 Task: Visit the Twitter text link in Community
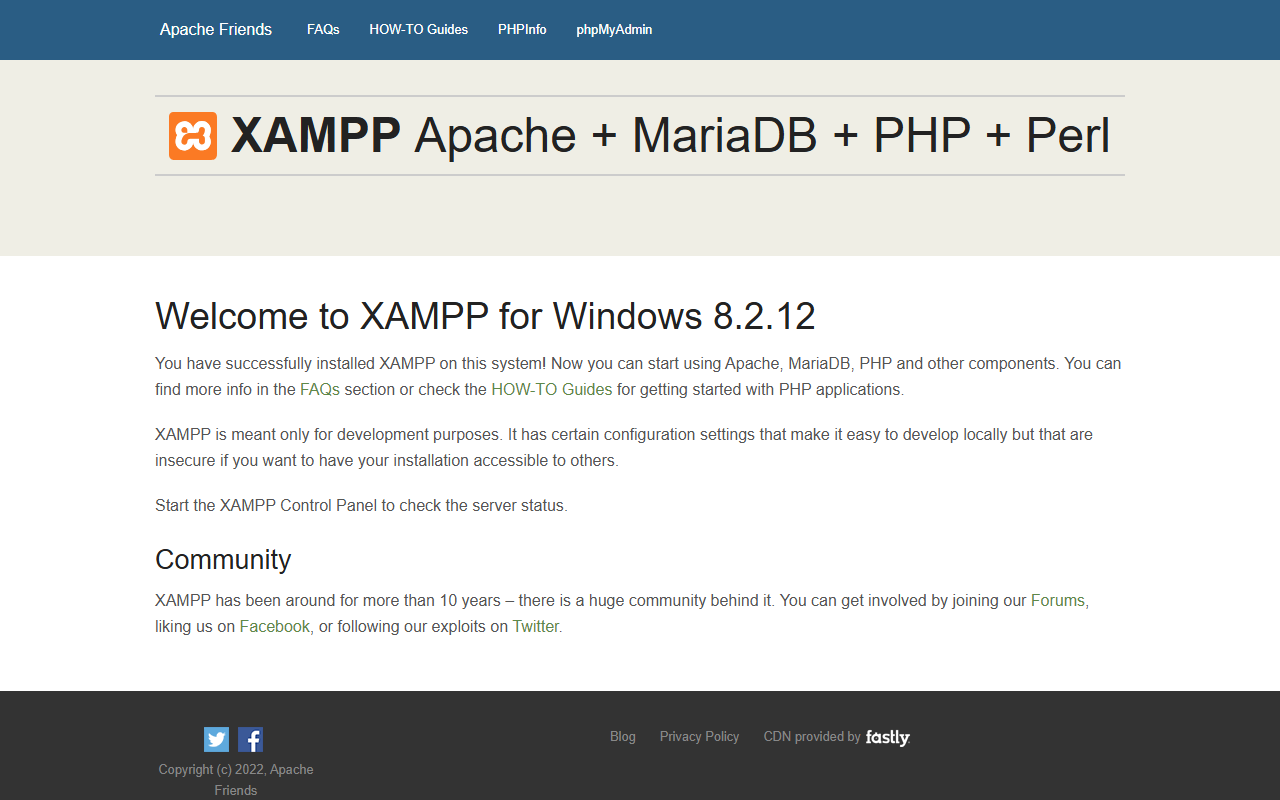pyautogui.click(x=536, y=626)
